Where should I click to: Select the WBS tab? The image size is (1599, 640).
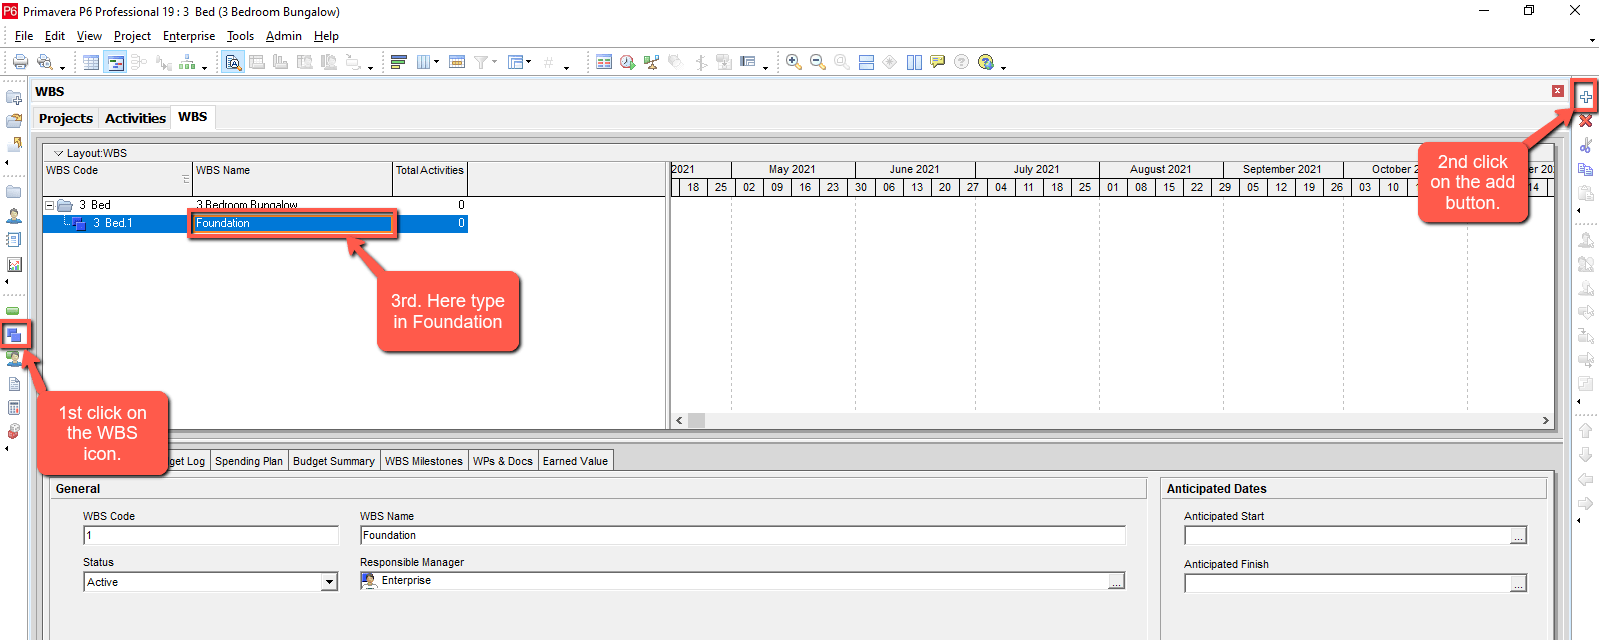pos(193,117)
